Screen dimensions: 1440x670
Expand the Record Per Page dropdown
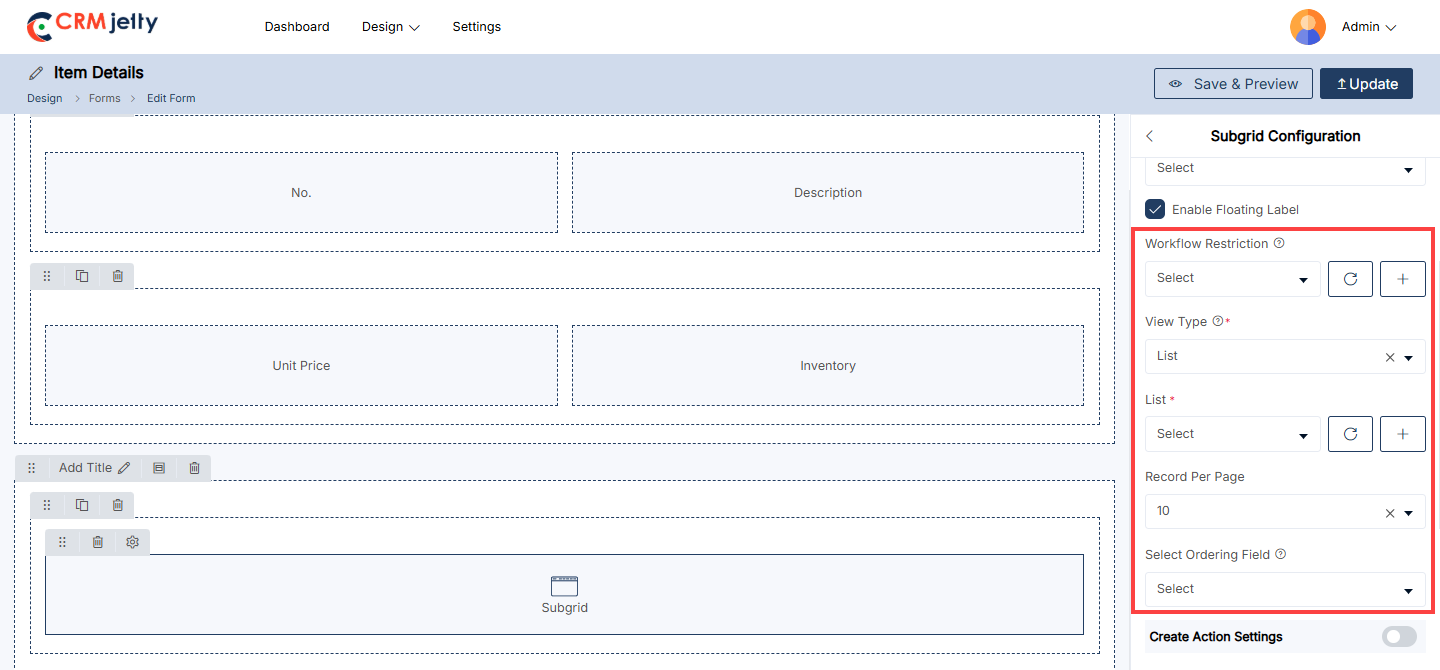[x=1408, y=513]
